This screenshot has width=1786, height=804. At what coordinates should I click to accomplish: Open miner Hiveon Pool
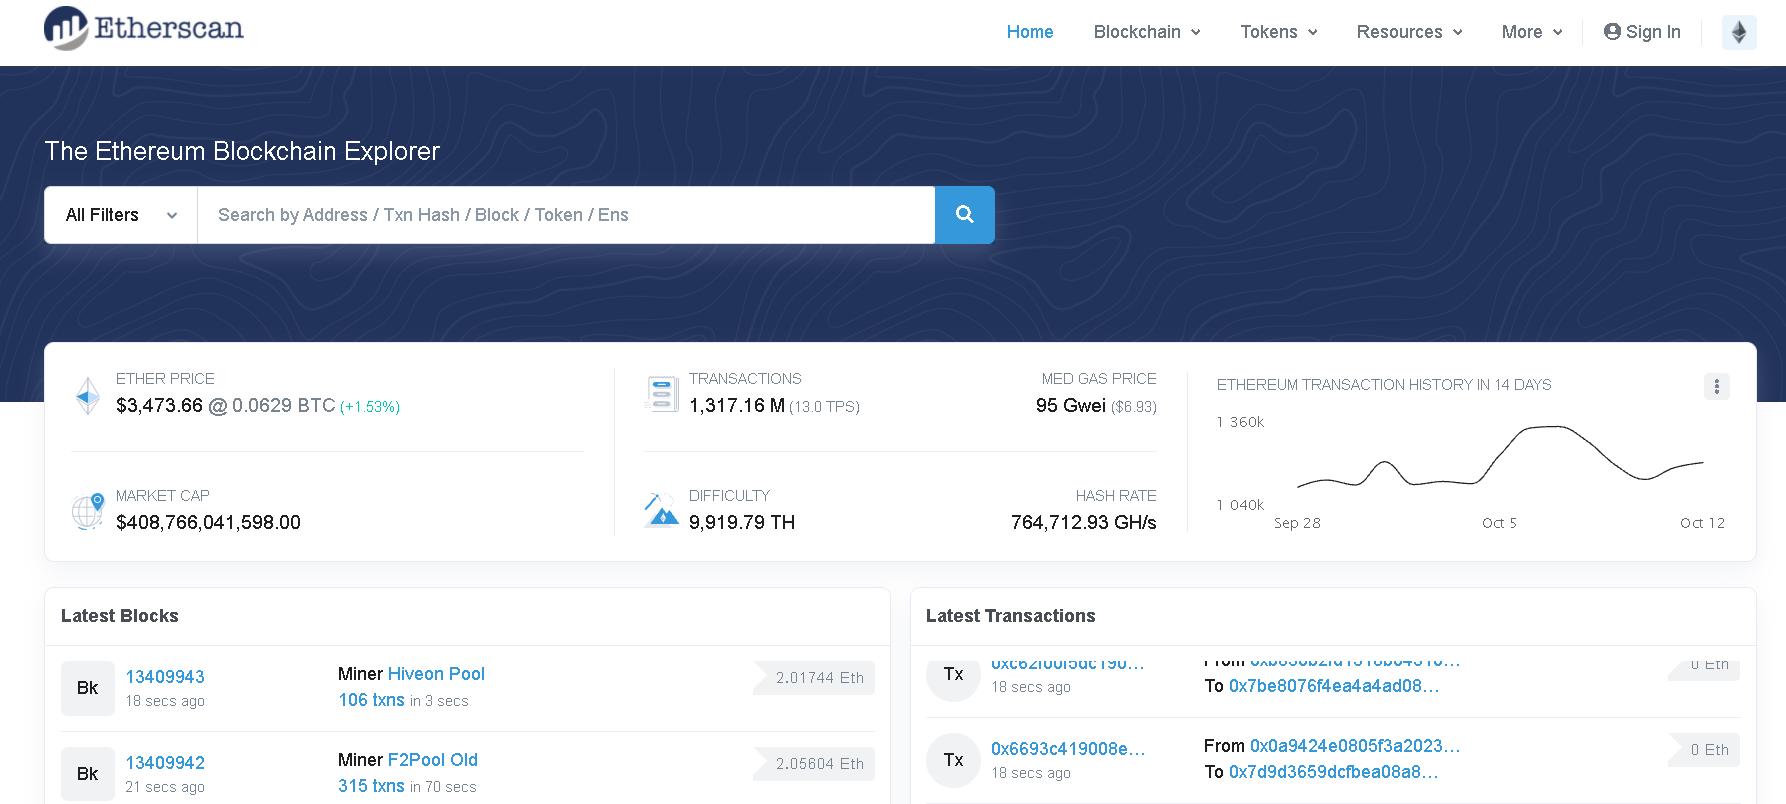click(x=436, y=674)
